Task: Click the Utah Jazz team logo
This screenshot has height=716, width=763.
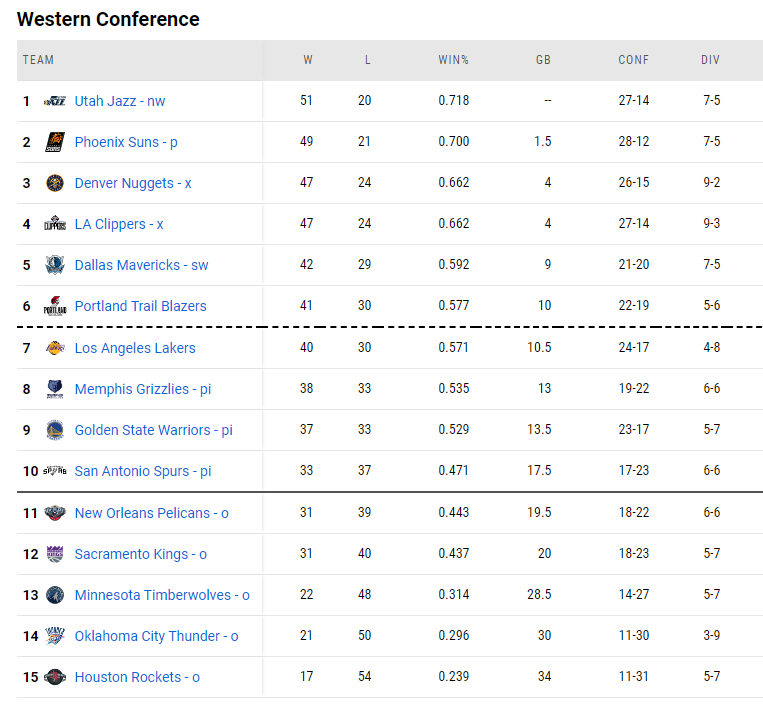Action: point(55,101)
